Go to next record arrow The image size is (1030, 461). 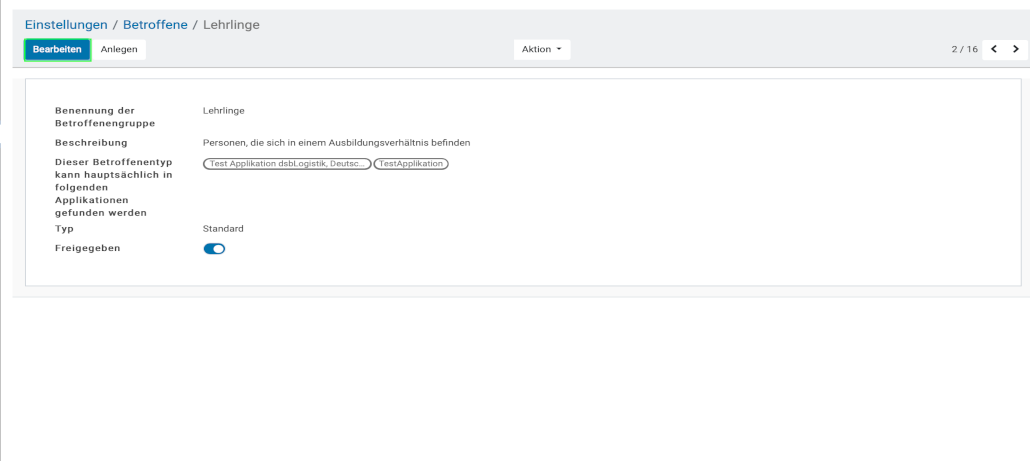point(1016,49)
